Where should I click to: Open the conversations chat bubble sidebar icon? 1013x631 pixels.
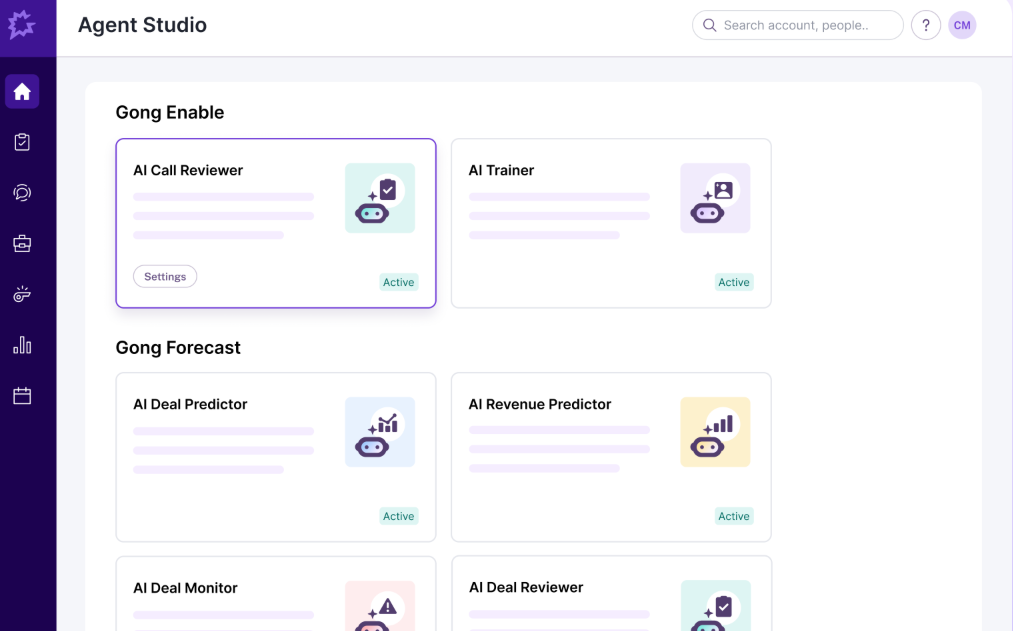[22, 192]
